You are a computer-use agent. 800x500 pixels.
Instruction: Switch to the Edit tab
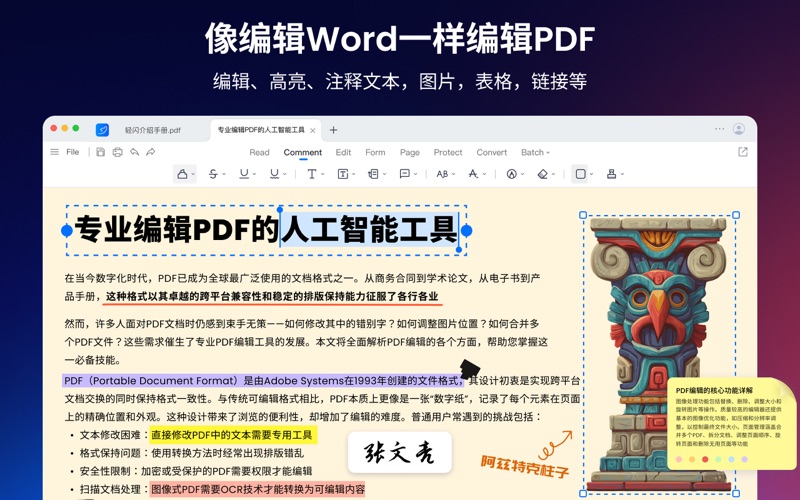coord(343,153)
